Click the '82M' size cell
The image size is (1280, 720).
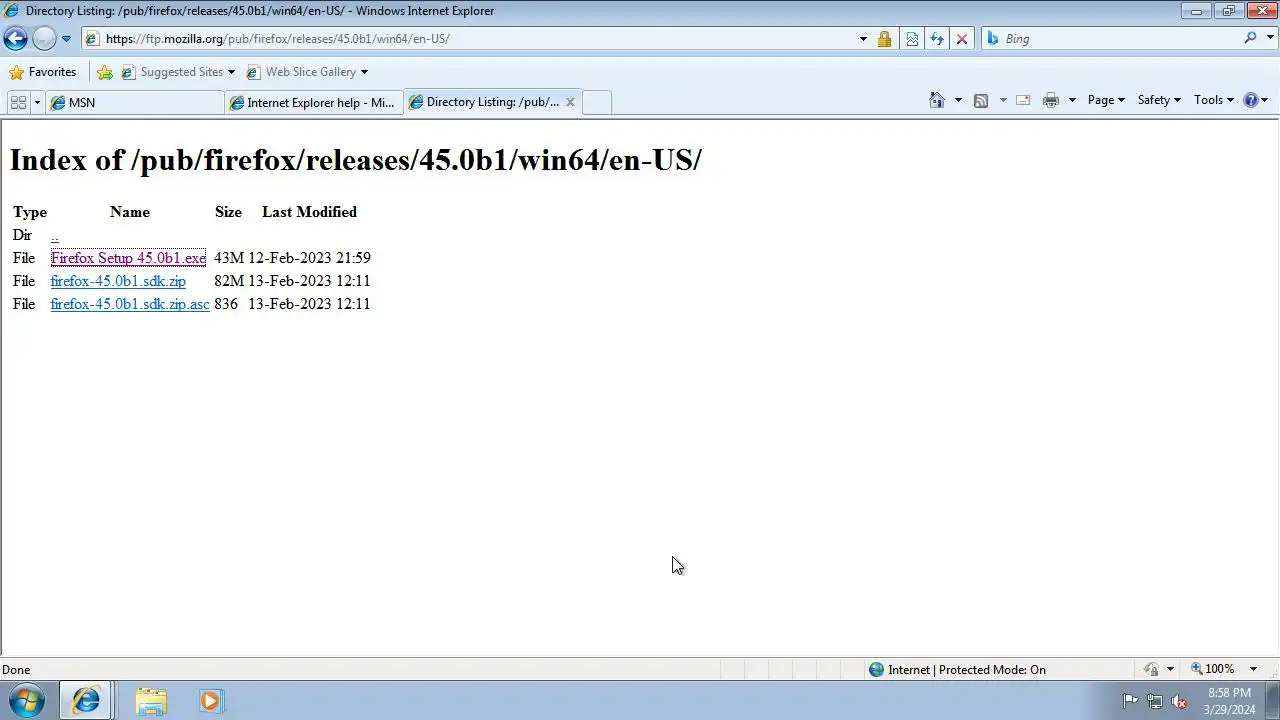click(228, 281)
